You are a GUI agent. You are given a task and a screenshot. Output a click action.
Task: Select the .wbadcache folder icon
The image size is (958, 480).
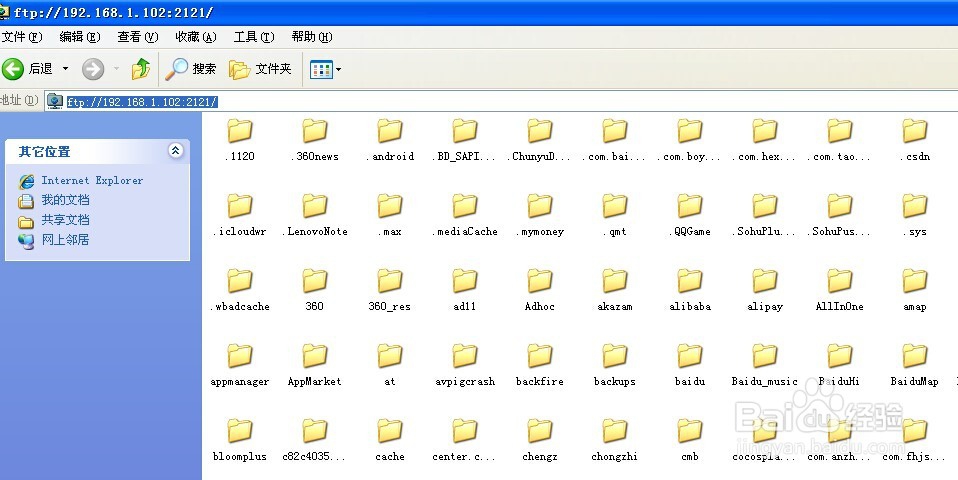pos(240,281)
